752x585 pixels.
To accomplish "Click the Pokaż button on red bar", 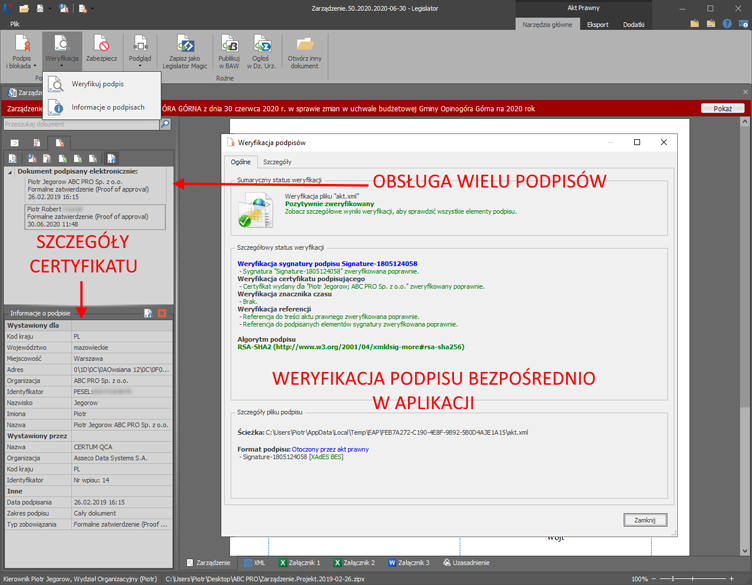I will (x=723, y=108).
